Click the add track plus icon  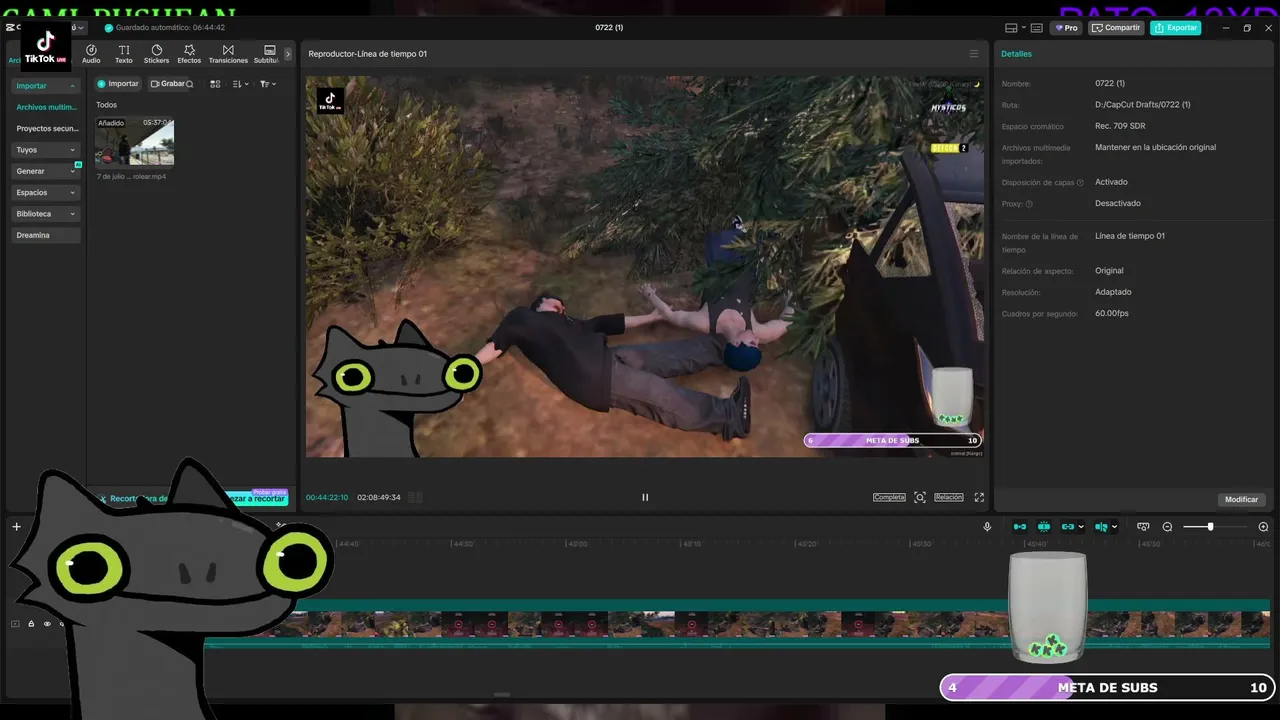coord(16,527)
